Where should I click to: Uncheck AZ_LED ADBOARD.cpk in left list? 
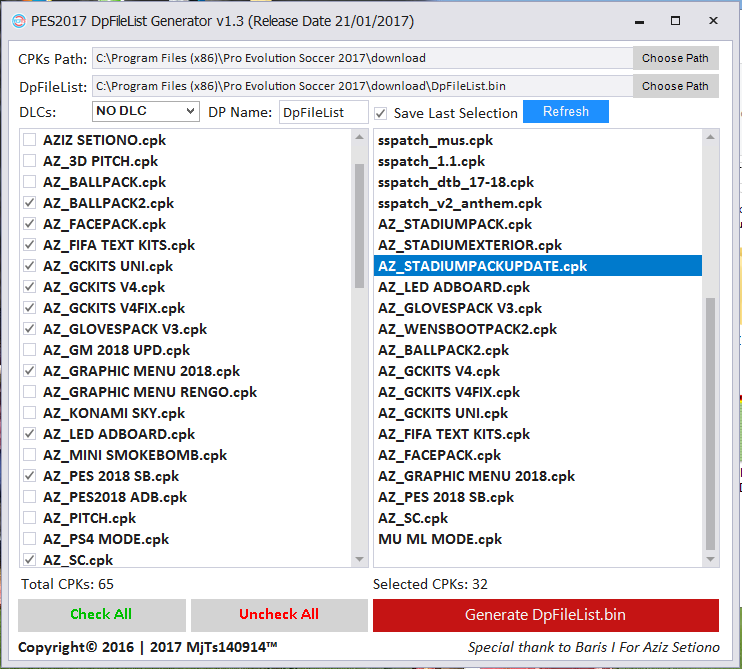pos(29,434)
